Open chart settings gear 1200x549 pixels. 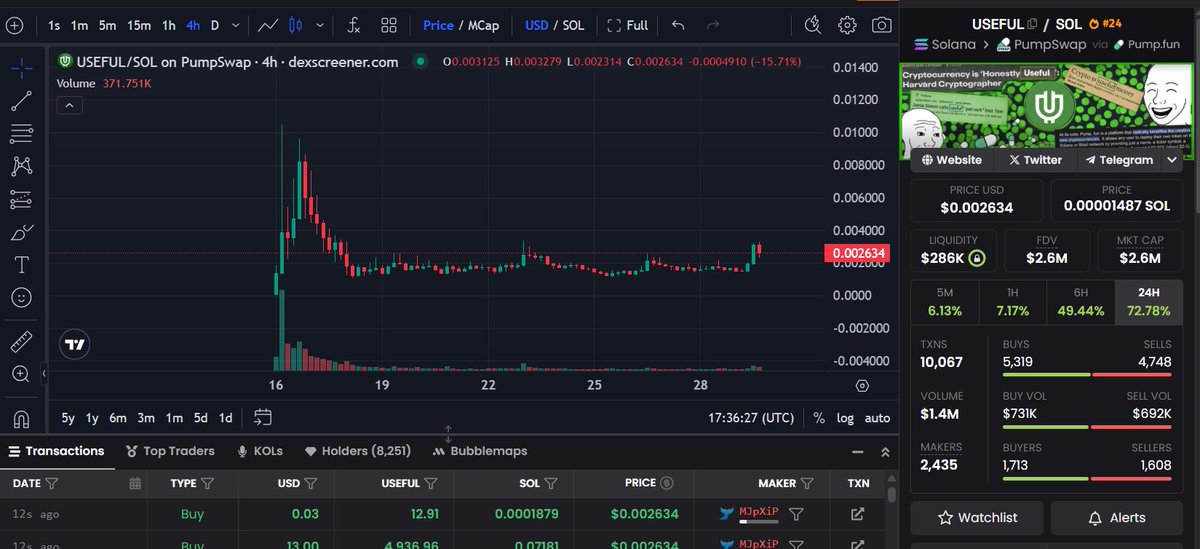click(x=847, y=25)
